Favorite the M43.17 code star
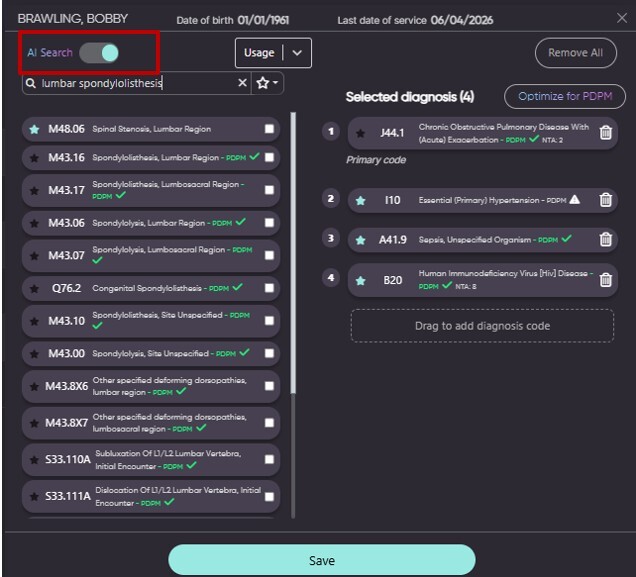Screen dimensions: 636x577 [x=34, y=190]
